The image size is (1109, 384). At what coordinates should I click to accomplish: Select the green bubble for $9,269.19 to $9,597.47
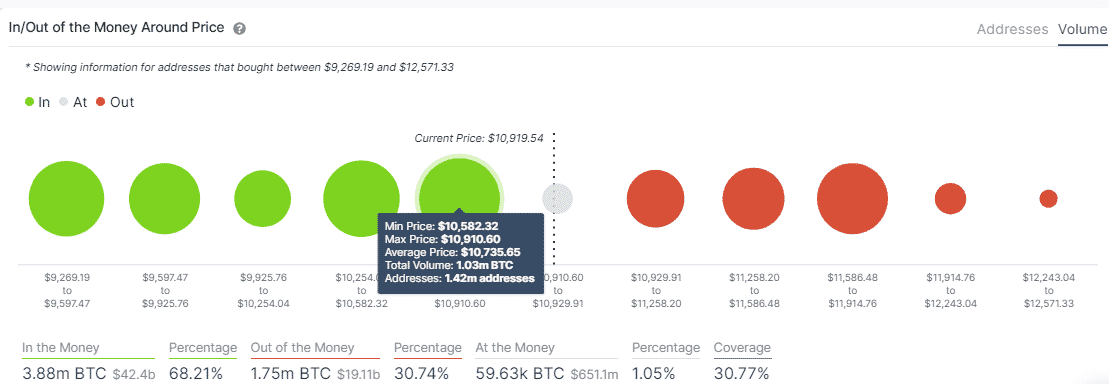(x=66, y=199)
